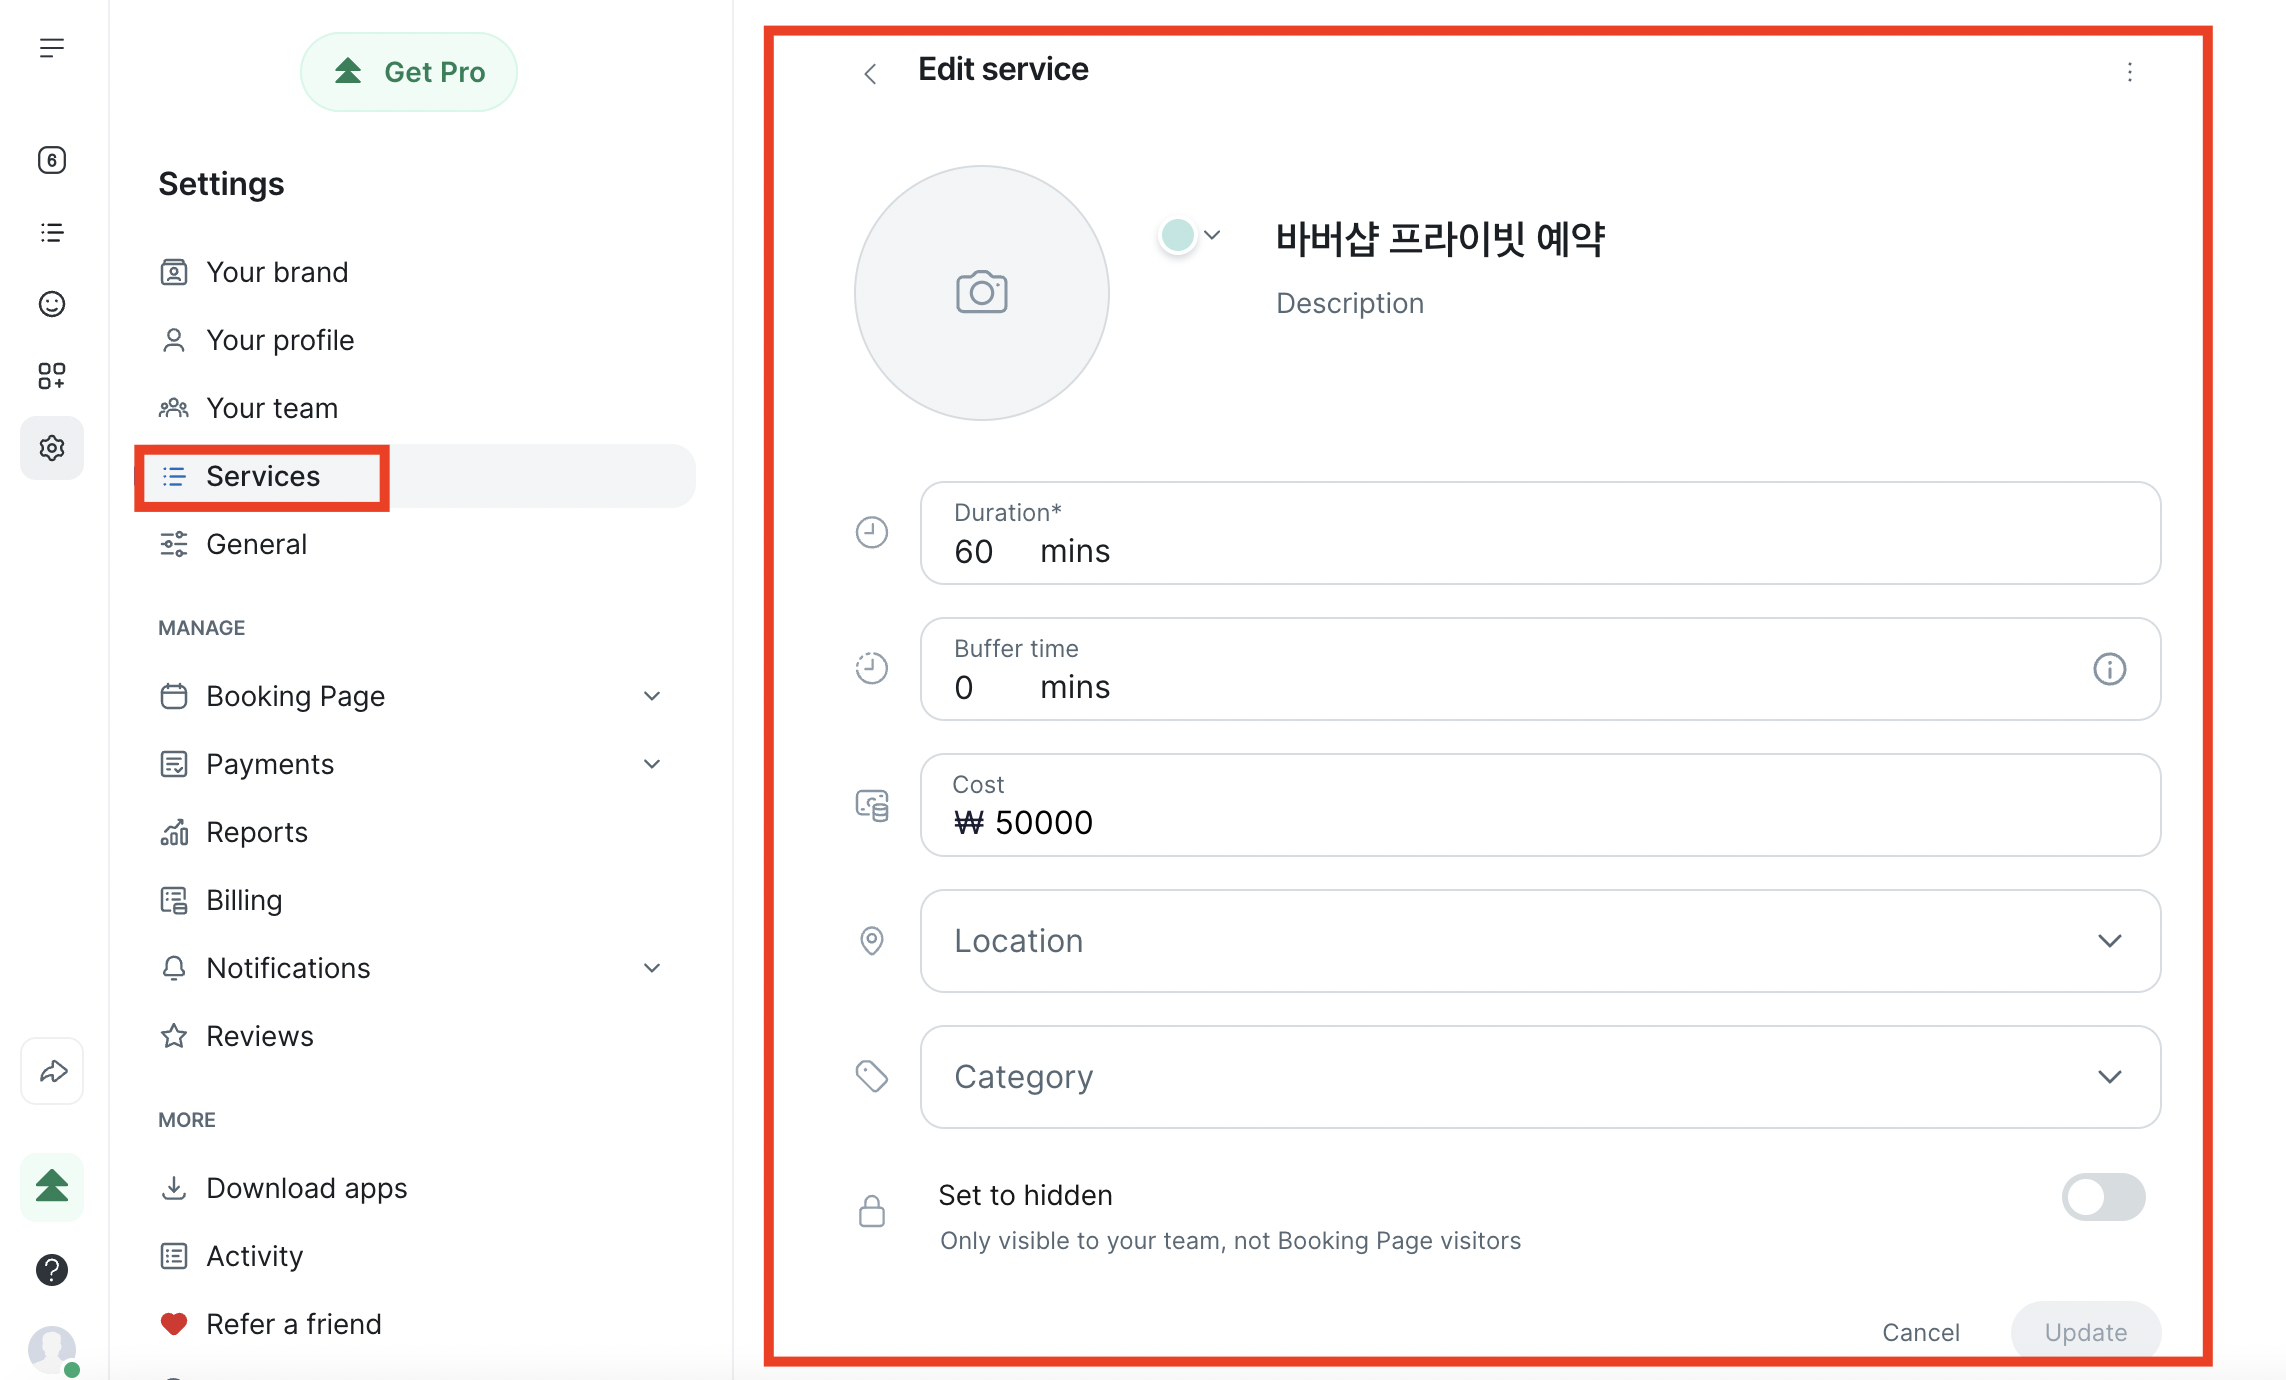Open Your brand settings
The width and height of the screenshot is (2286, 1380).
coord(277,272)
